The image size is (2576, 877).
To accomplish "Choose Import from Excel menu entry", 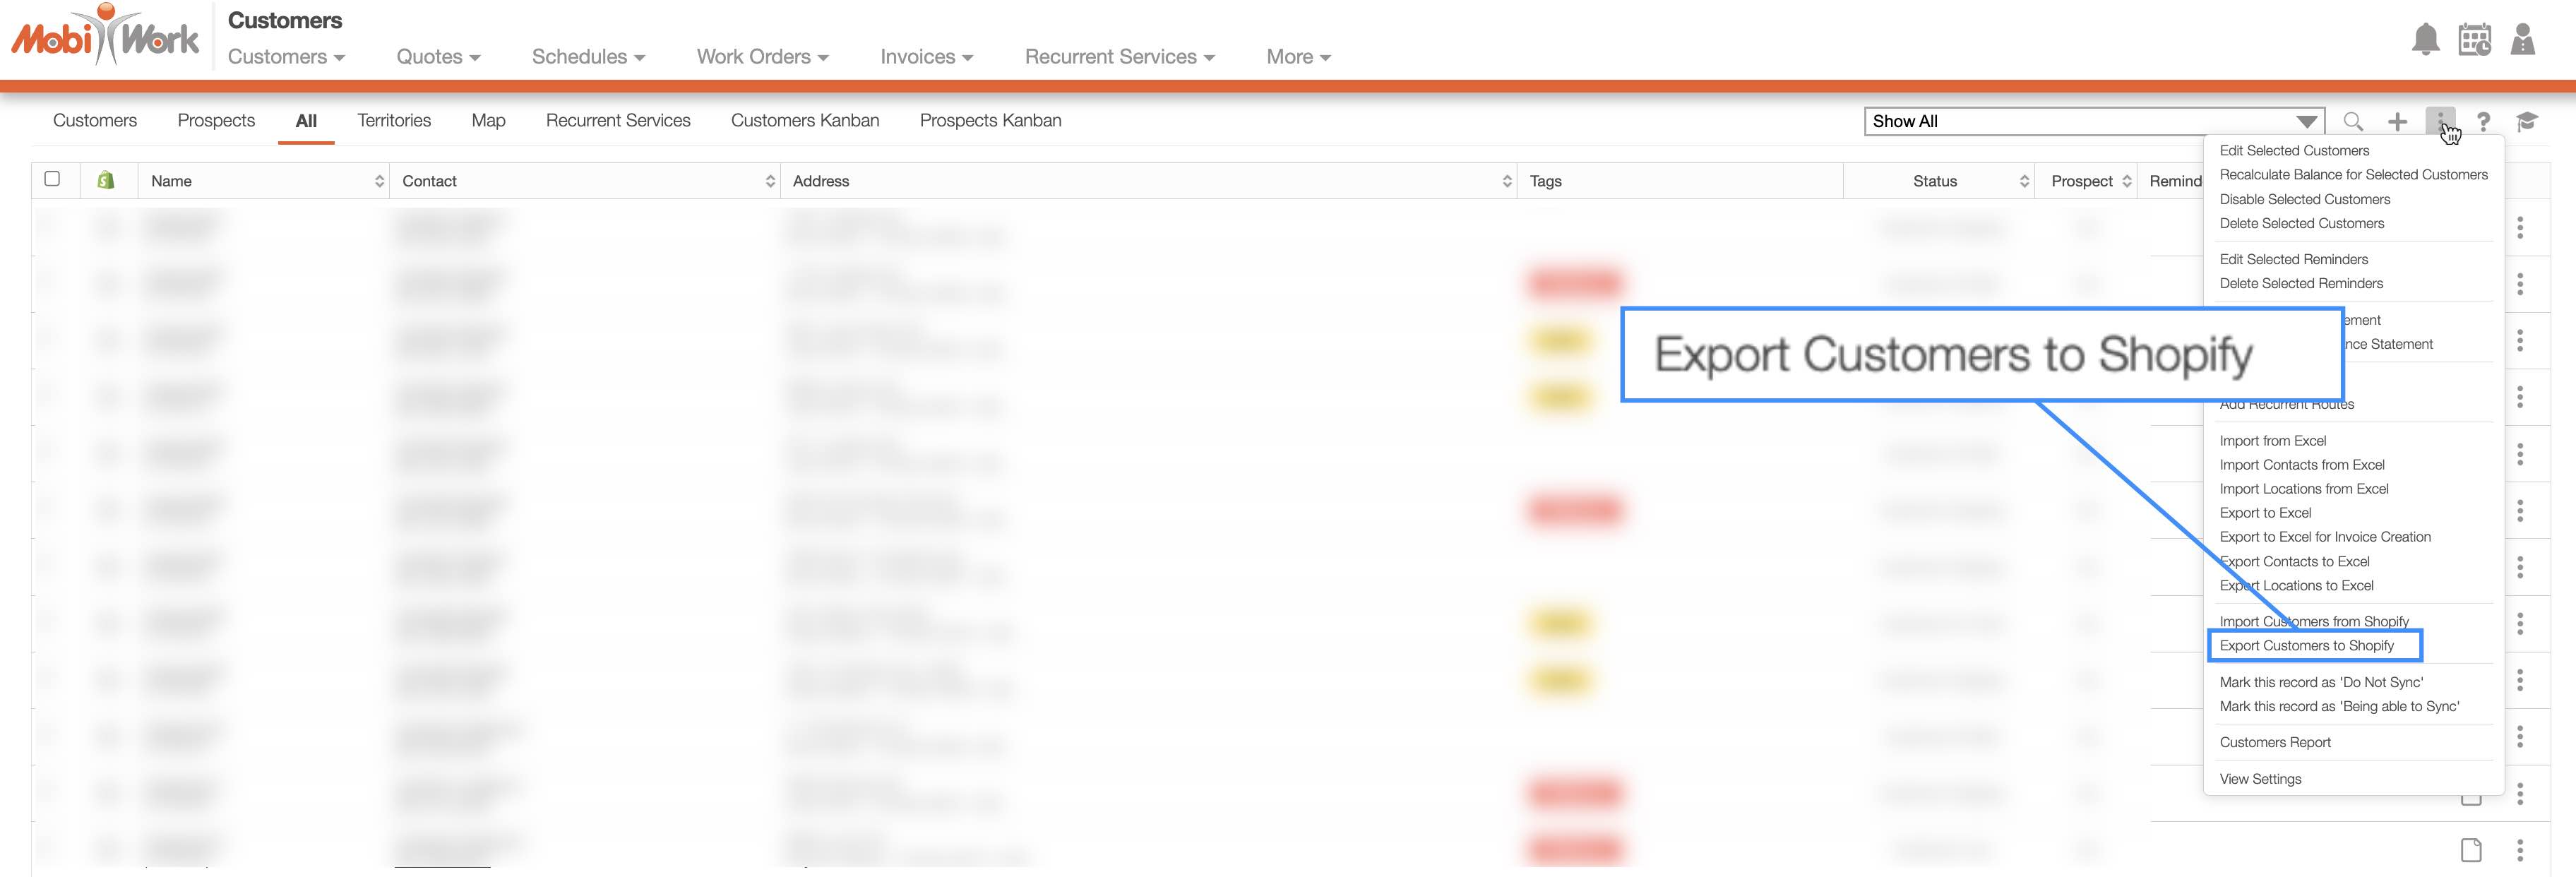I will coord(2272,441).
